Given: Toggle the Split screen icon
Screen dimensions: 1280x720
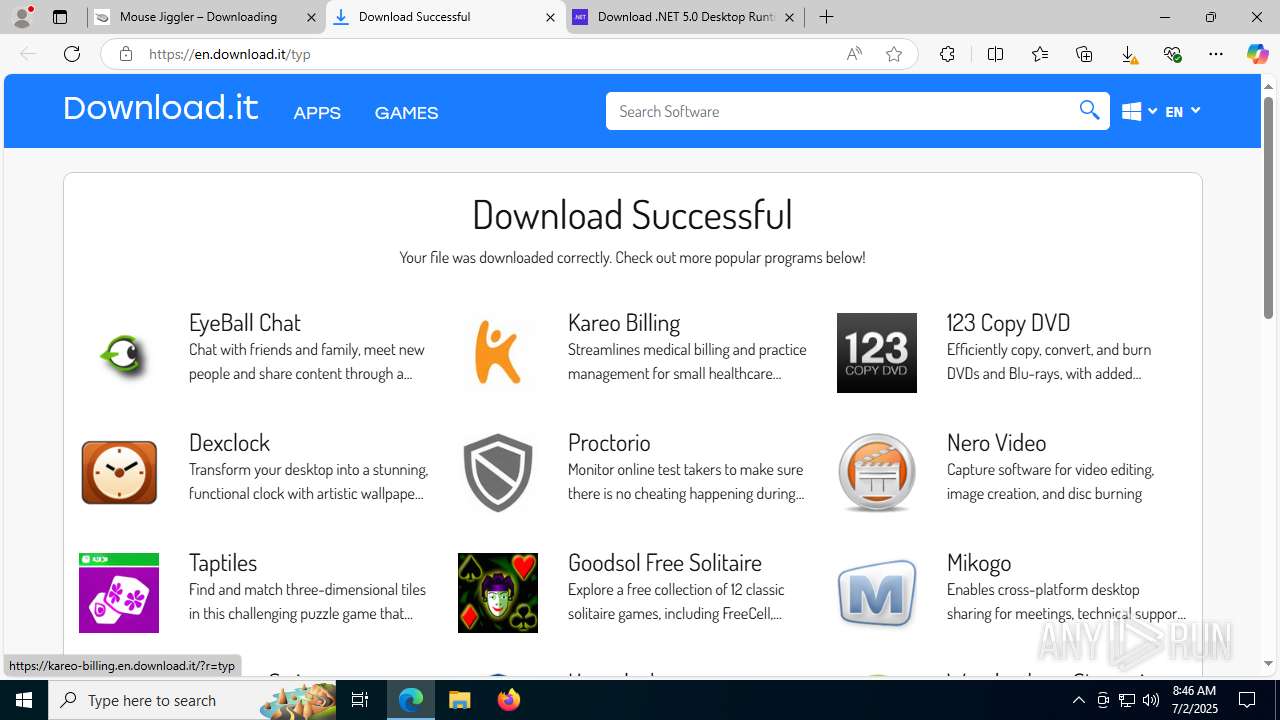Looking at the screenshot, I should [995, 54].
